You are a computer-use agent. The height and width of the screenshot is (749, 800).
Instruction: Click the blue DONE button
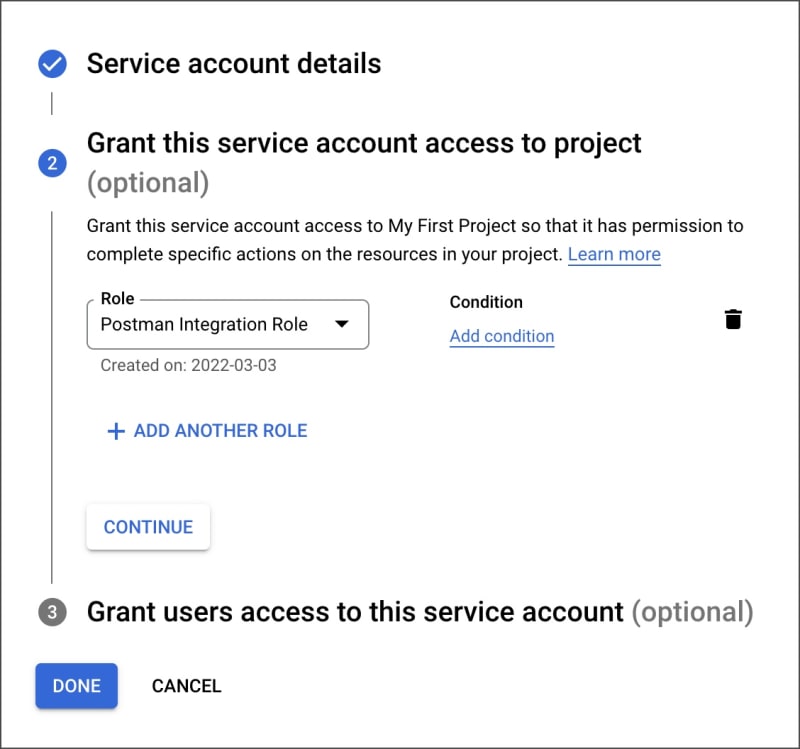(77, 686)
